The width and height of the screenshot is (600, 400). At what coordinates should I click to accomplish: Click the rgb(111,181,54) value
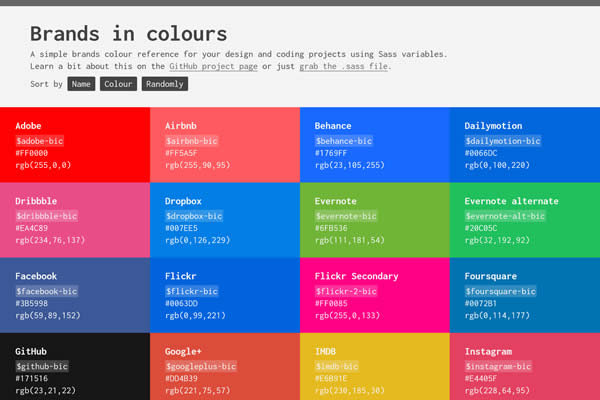(x=350, y=240)
